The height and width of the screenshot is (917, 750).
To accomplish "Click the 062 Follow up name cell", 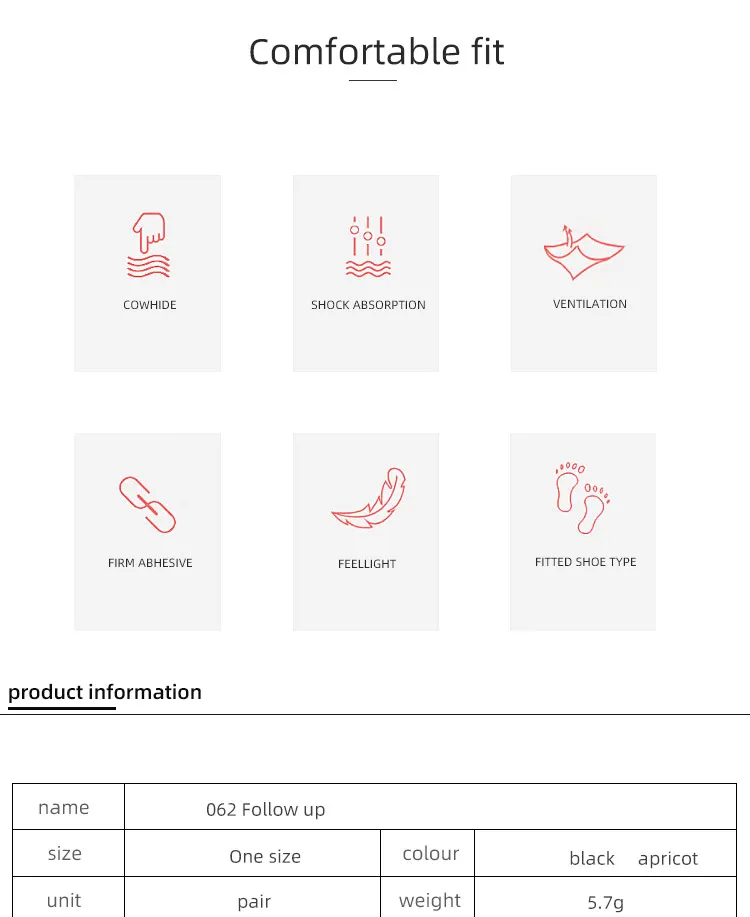I will tap(430, 806).
